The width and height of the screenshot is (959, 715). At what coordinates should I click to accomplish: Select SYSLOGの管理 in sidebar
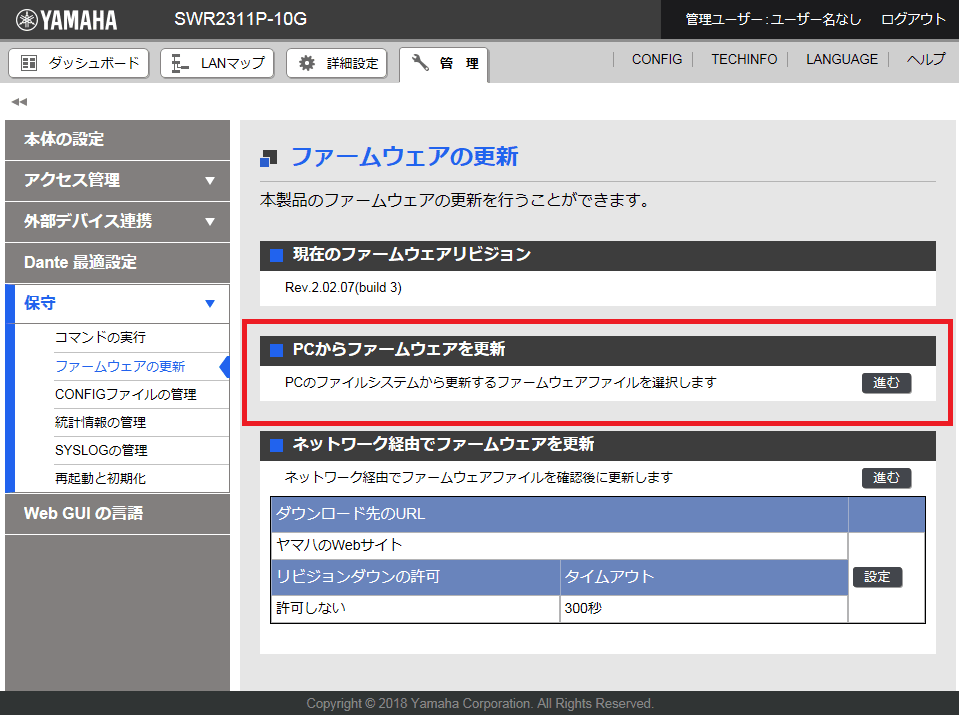click(101, 450)
